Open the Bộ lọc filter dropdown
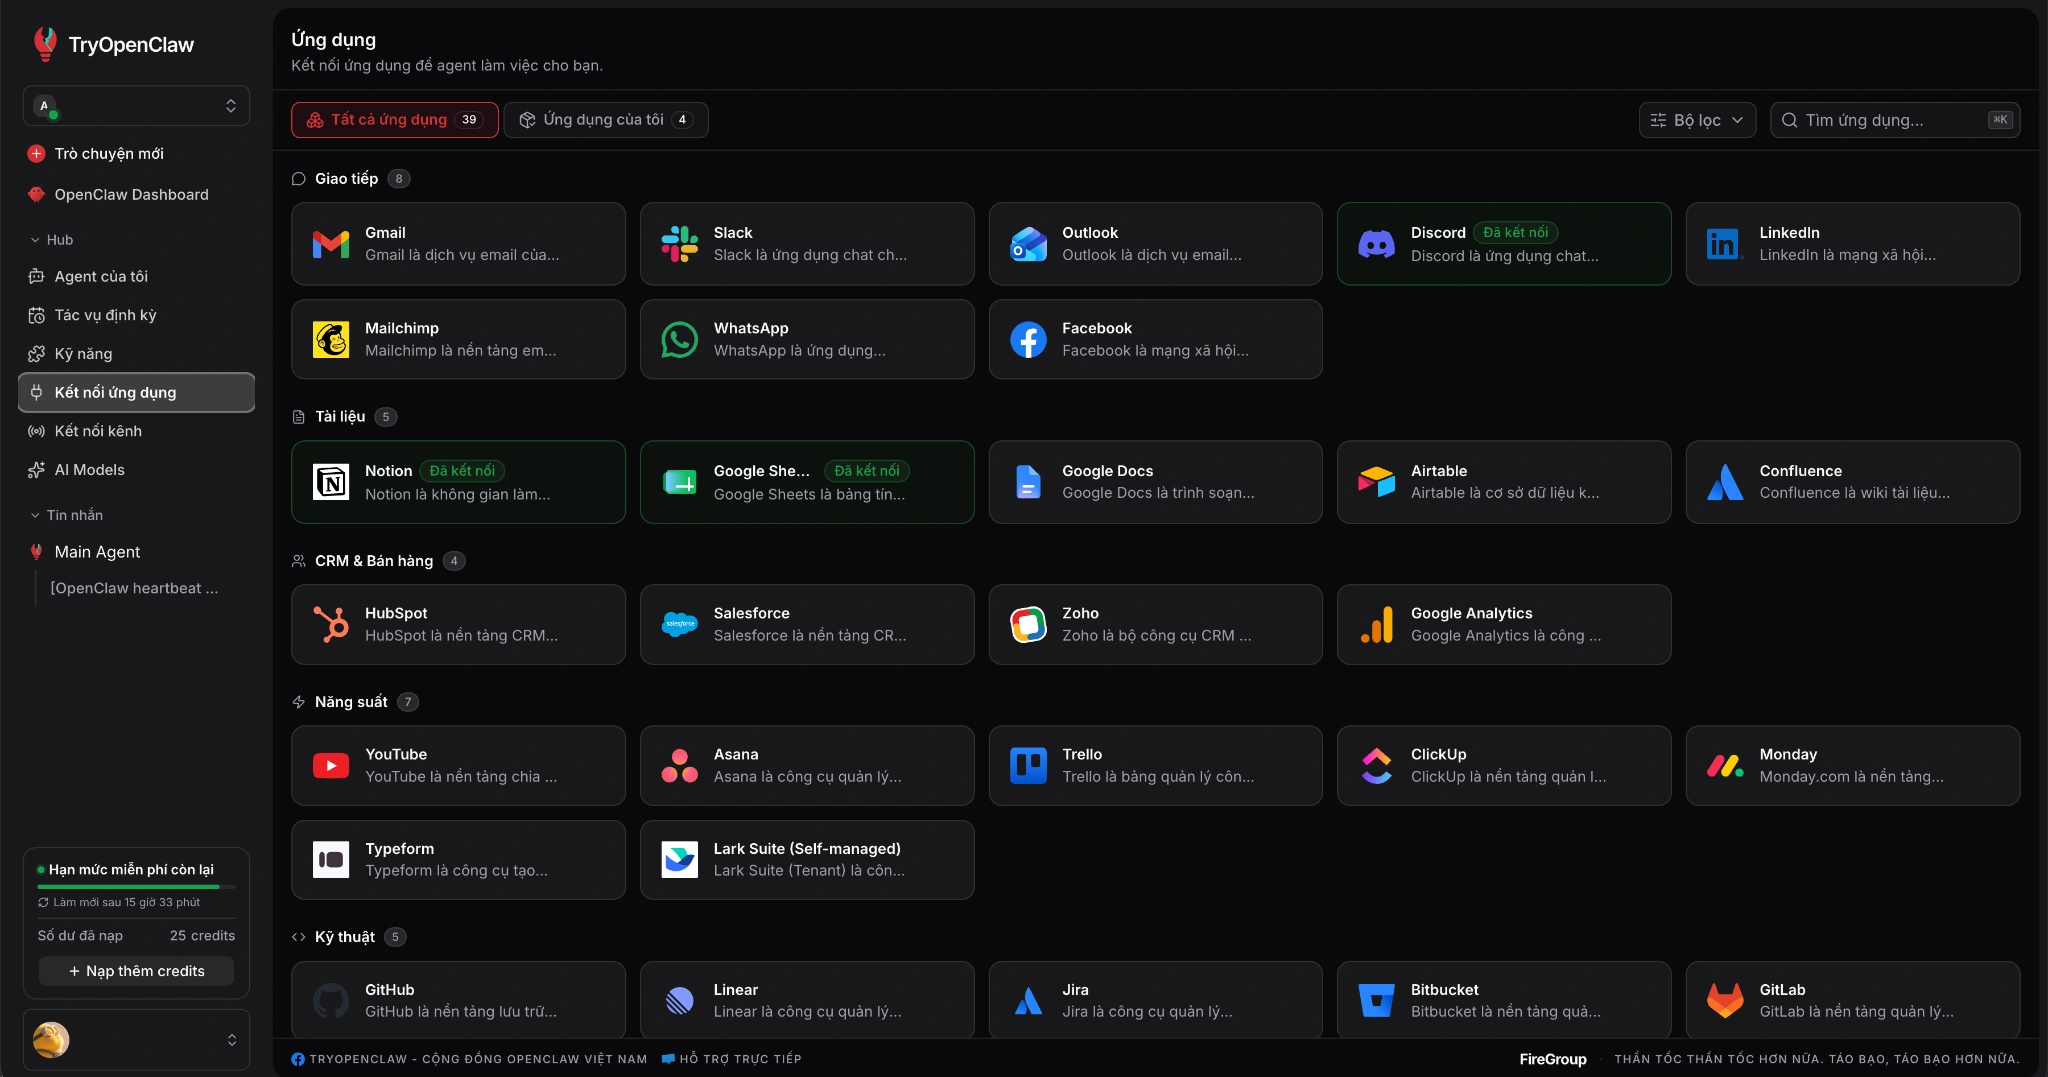The height and width of the screenshot is (1077, 2048). [x=1697, y=120]
